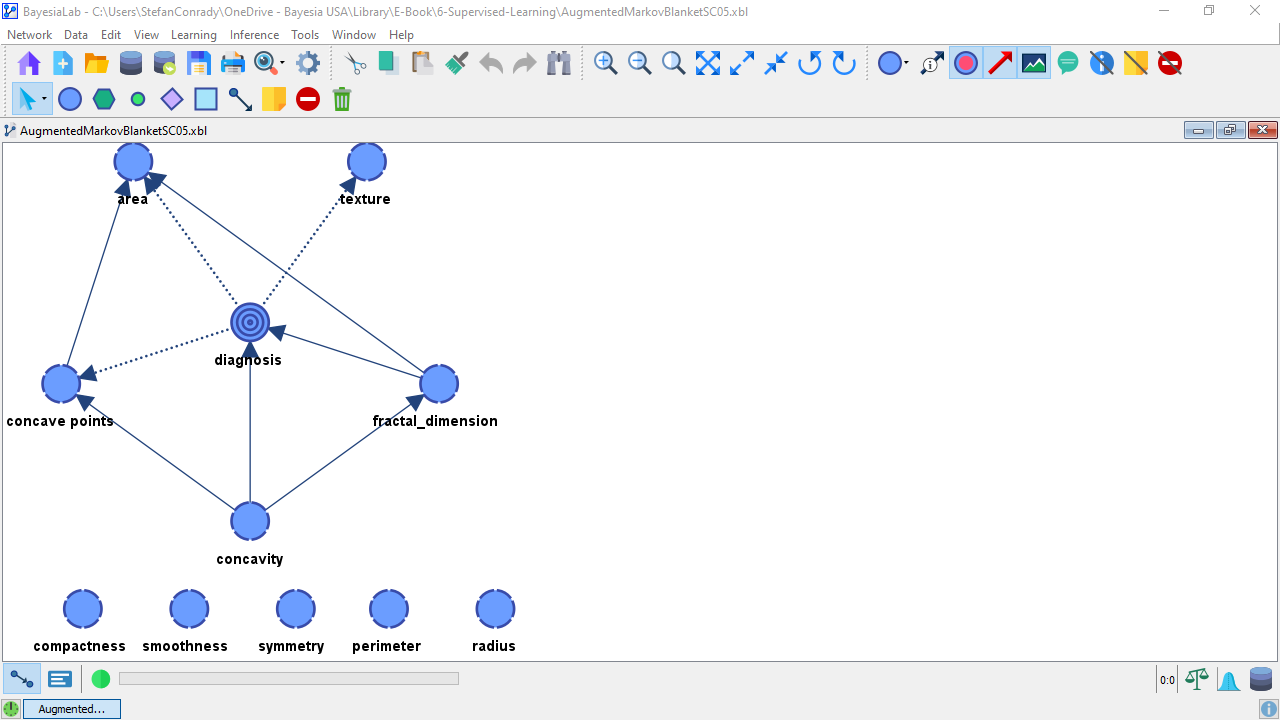This screenshot has width=1280, height=720.
Task: Select the Augmented... window tab
Action: (71, 709)
